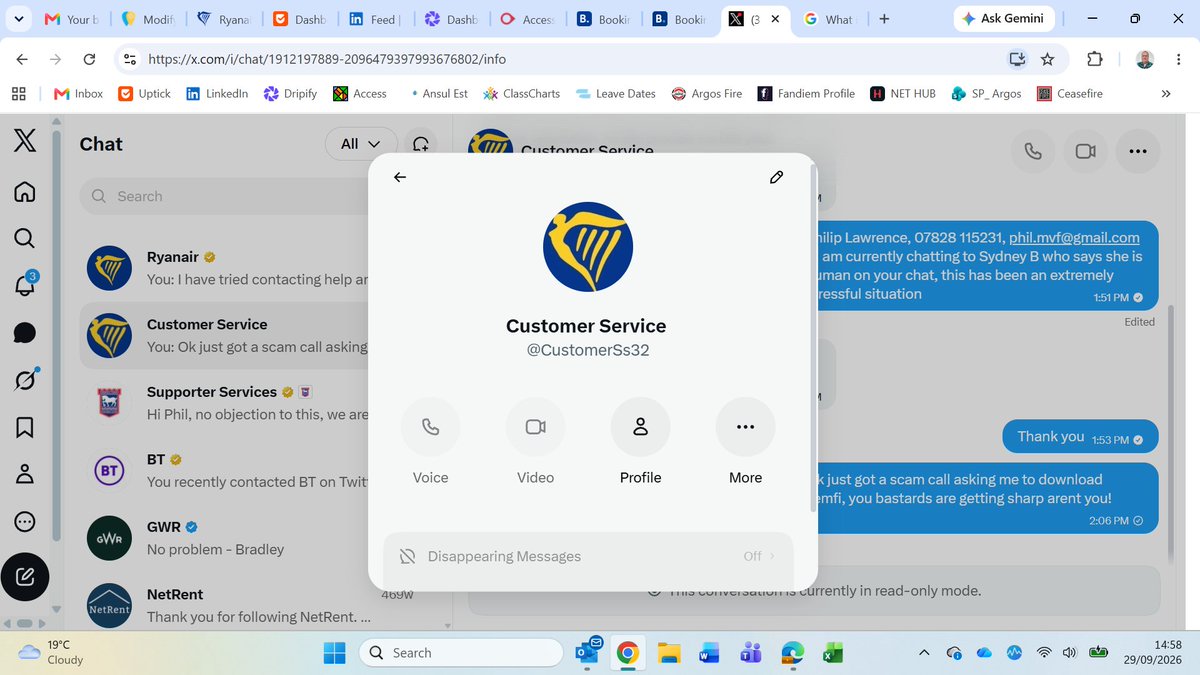Image resolution: width=1200 pixels, height=675 pixels.
Task: Open weather widget showing 19°C Cloudy
Action: pyautogui.click(x=52, y=652)
